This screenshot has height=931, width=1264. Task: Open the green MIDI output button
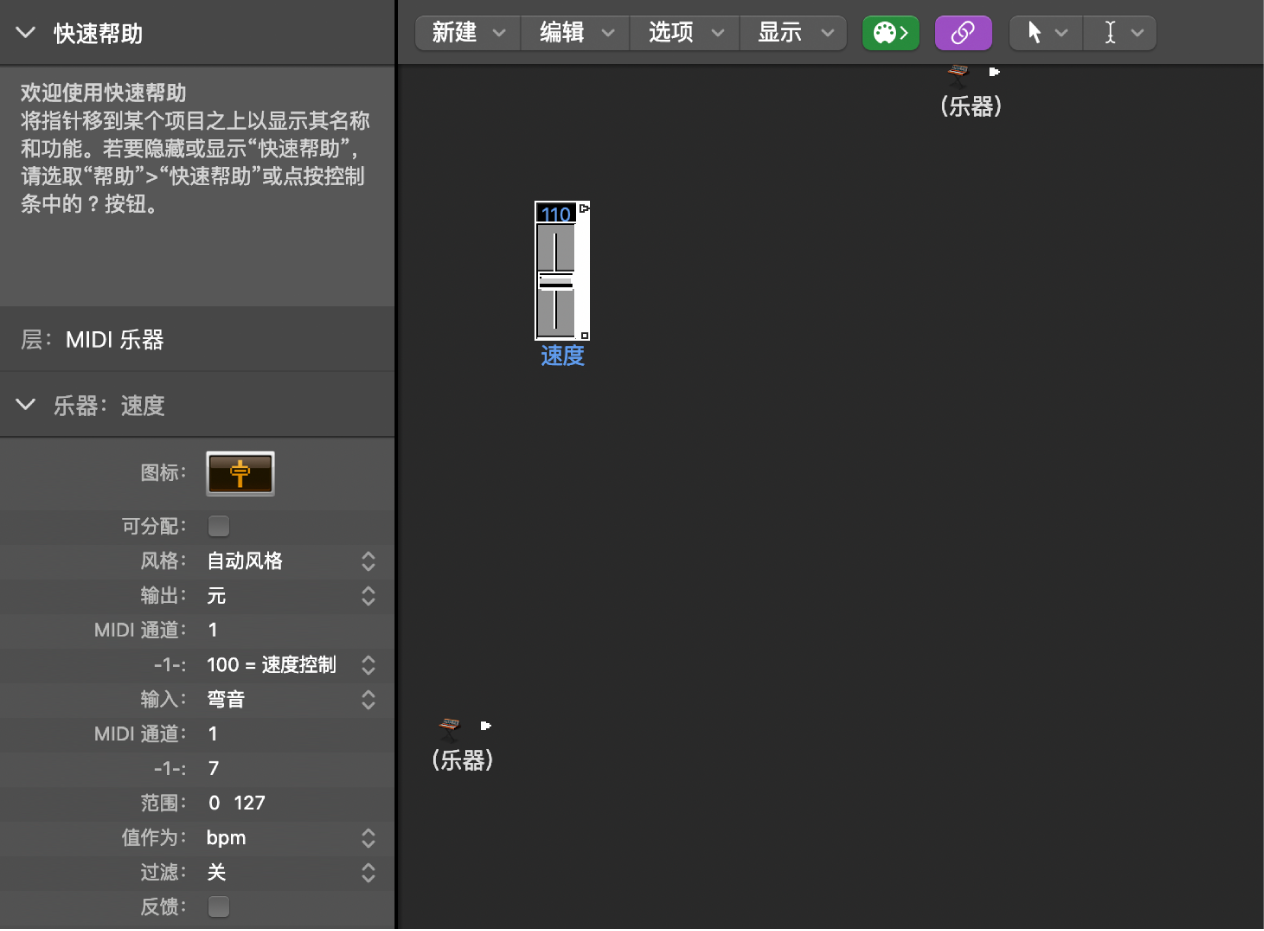tap(890, 32)
